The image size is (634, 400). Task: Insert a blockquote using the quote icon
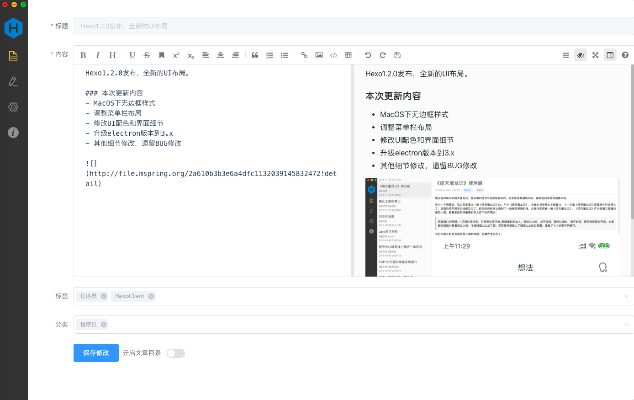[255, 55]
